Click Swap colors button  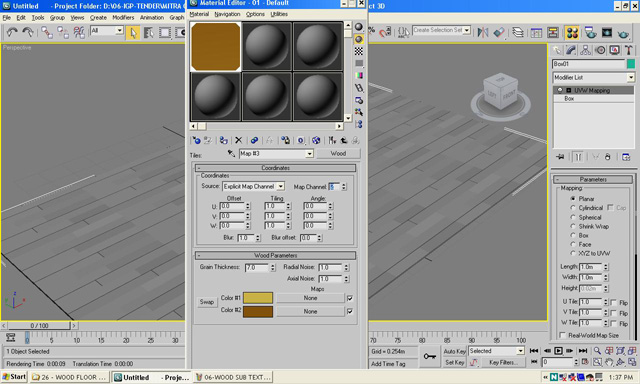click(207, 302)
